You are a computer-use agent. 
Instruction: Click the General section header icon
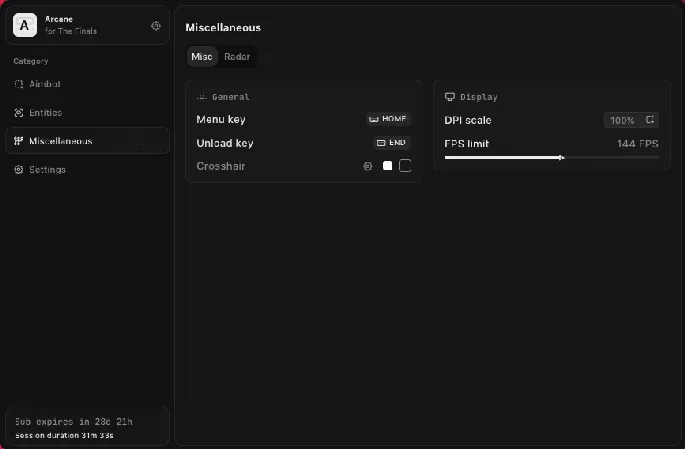(x=201, y=97)
